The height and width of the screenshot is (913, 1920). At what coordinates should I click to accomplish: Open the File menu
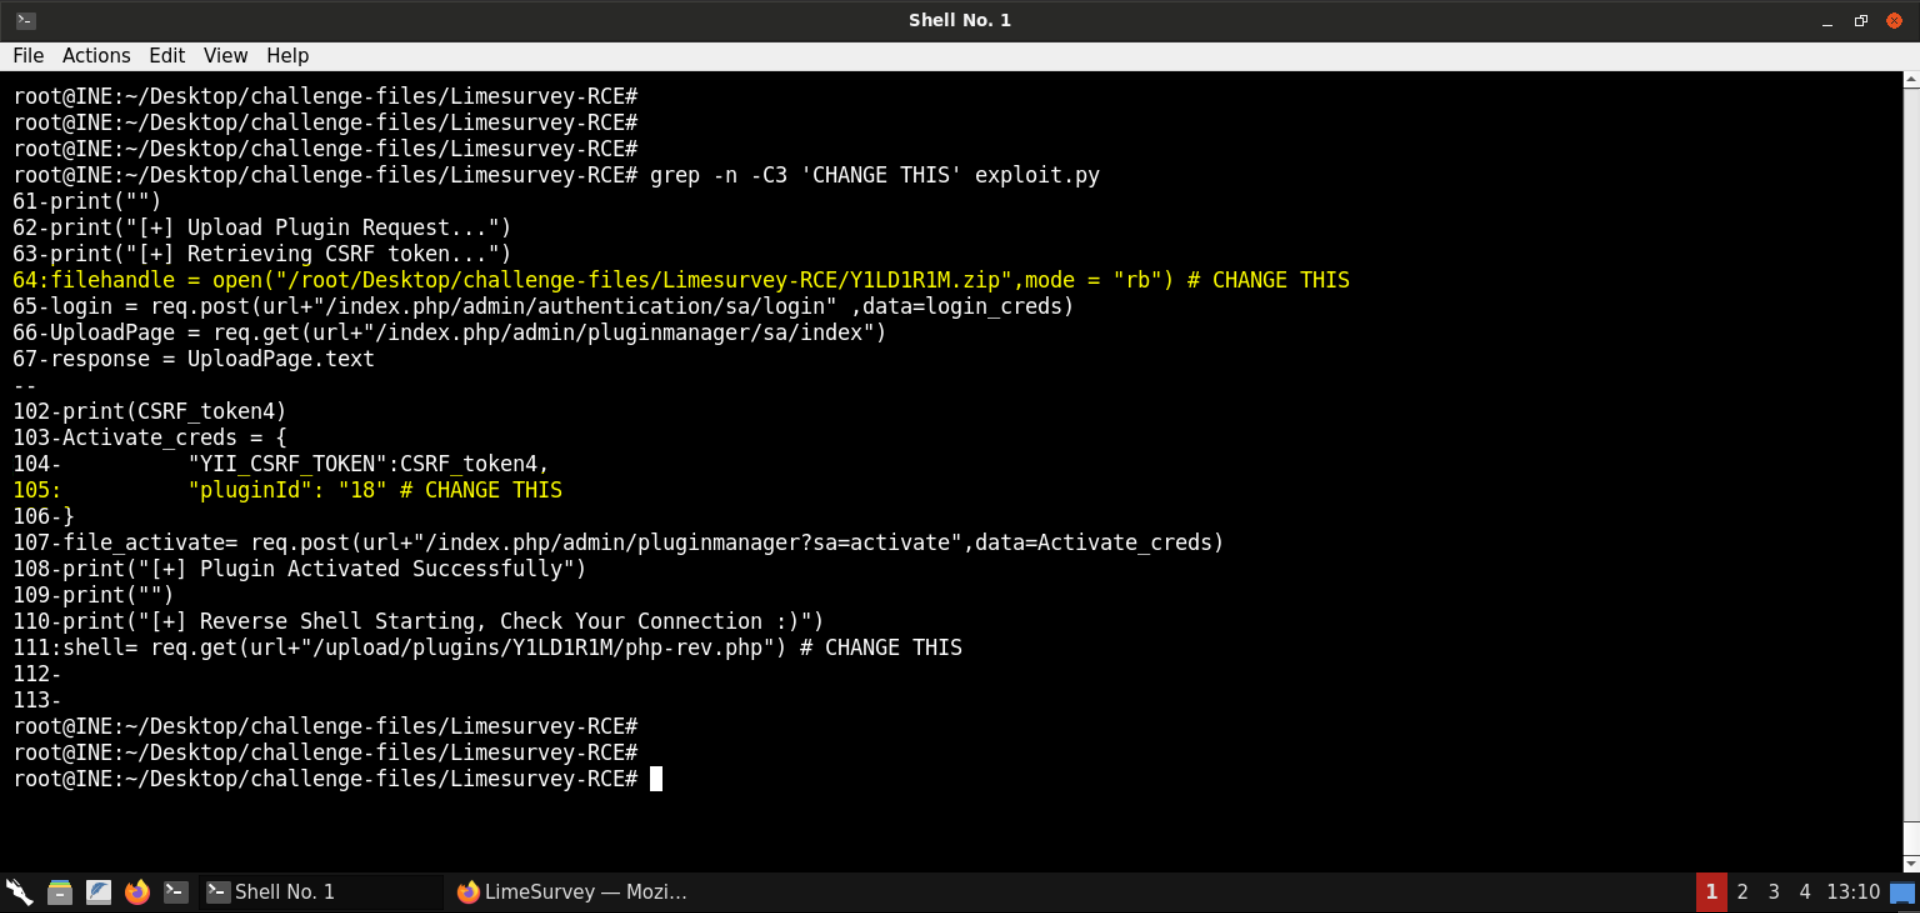[x=28, y=55]
